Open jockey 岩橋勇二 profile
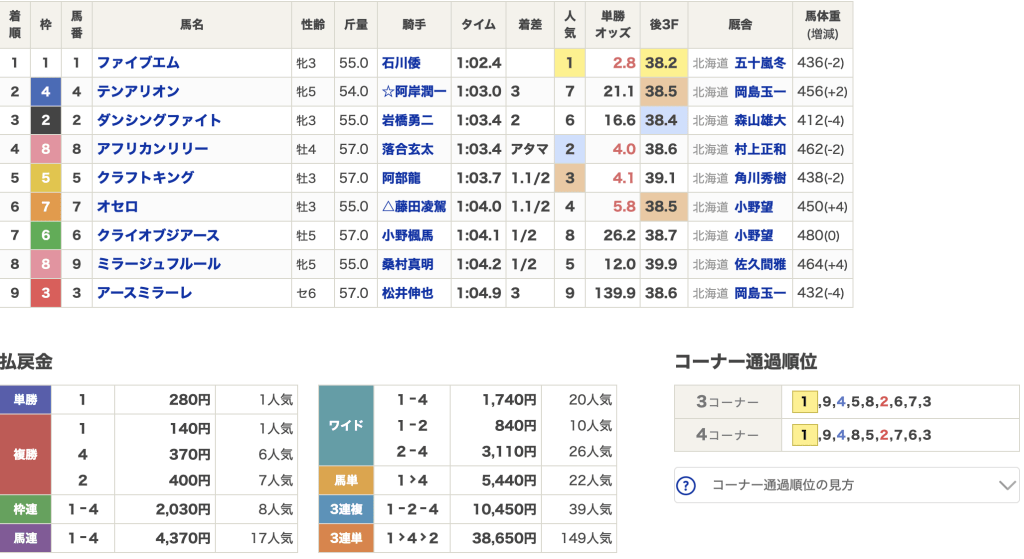This screenshot has width=1024, height=559. [x=408, y=120]
